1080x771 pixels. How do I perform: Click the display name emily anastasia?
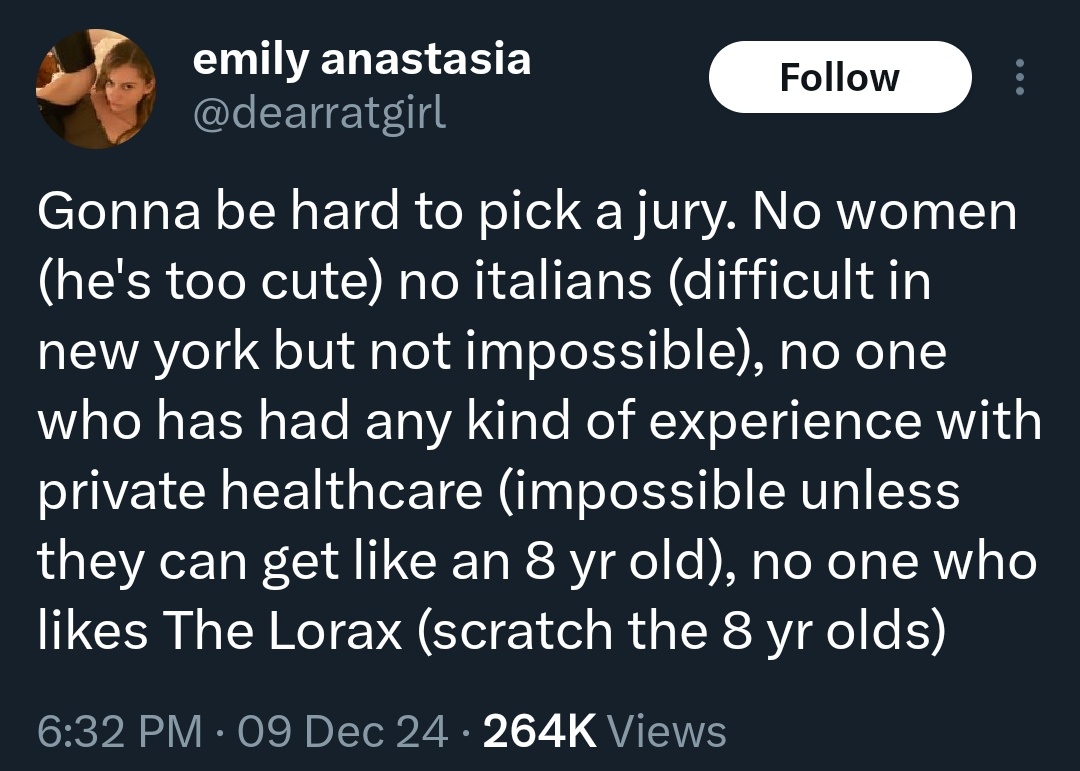click(362, 59)
